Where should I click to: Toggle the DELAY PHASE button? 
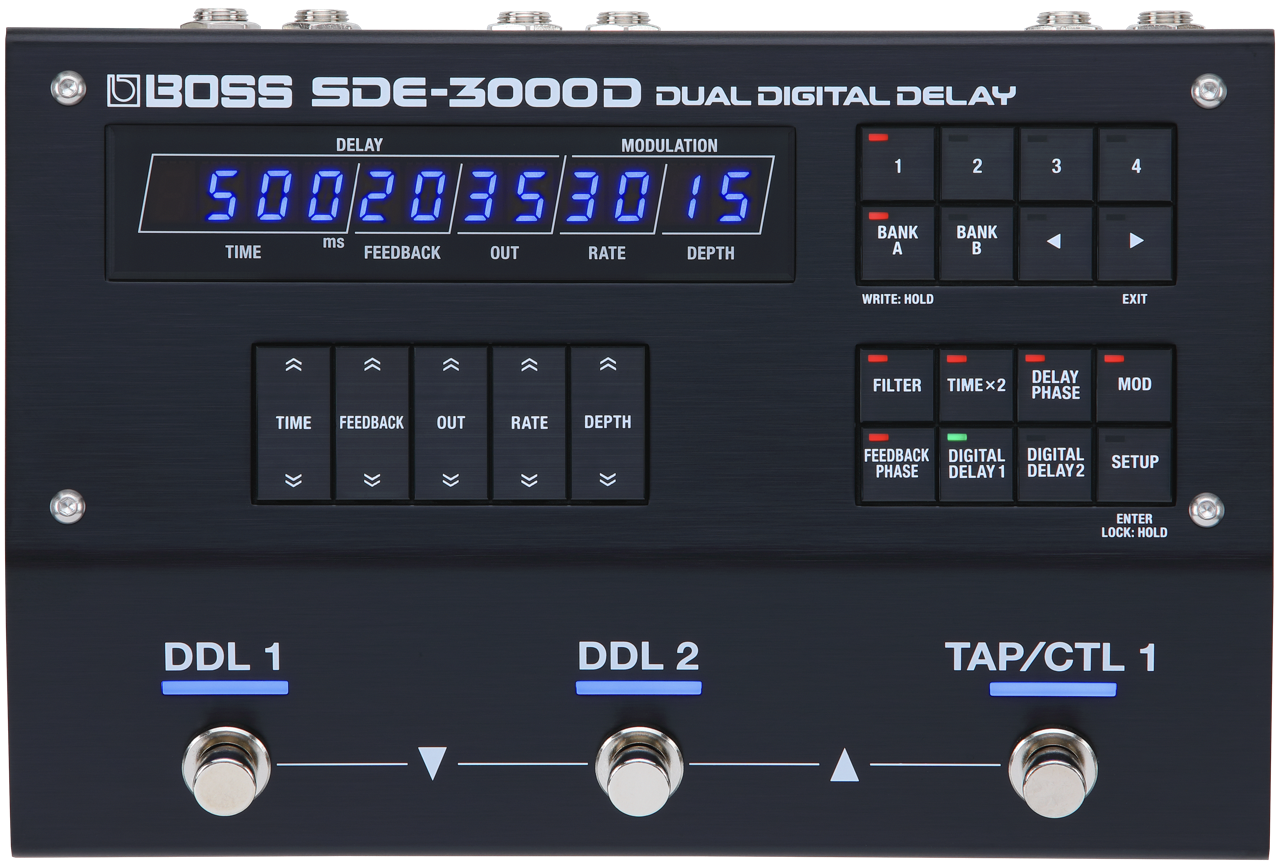click(1055, 385)
